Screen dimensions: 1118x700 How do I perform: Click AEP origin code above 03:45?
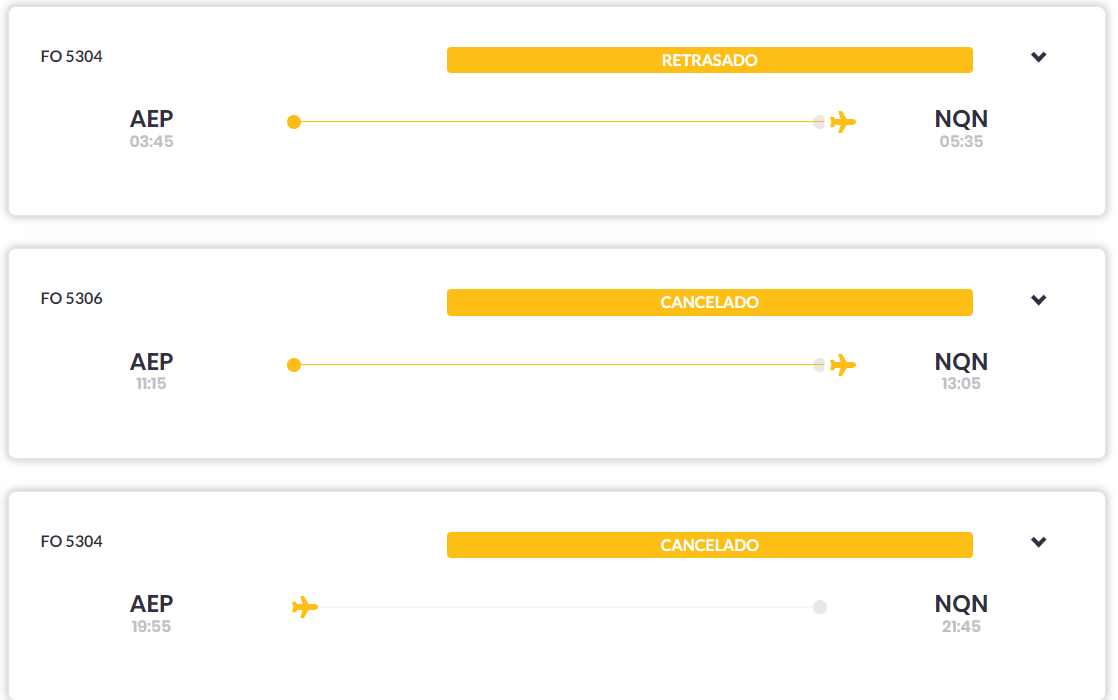[x=152, y=119]
